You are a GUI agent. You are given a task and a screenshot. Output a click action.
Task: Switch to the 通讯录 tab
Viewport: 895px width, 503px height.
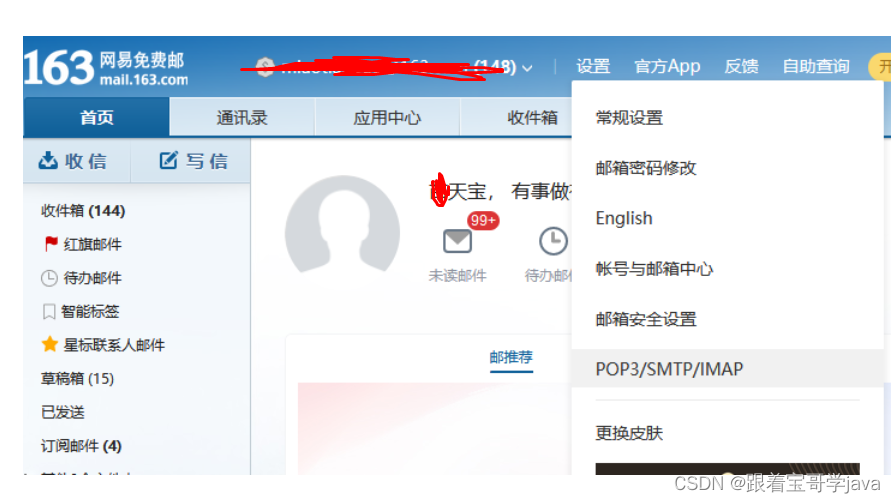[242, 117]
